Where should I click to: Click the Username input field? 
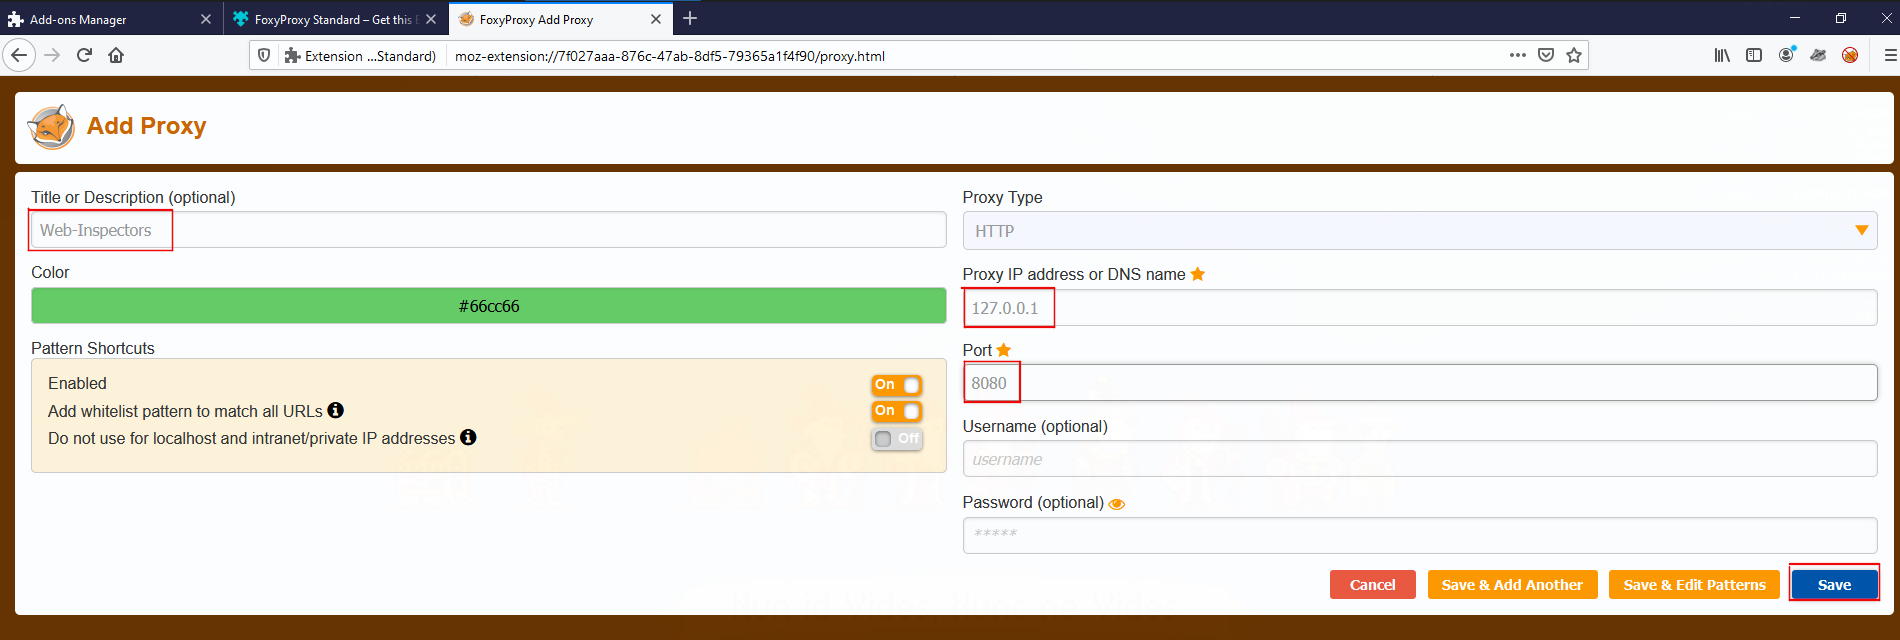[1419, 459]
